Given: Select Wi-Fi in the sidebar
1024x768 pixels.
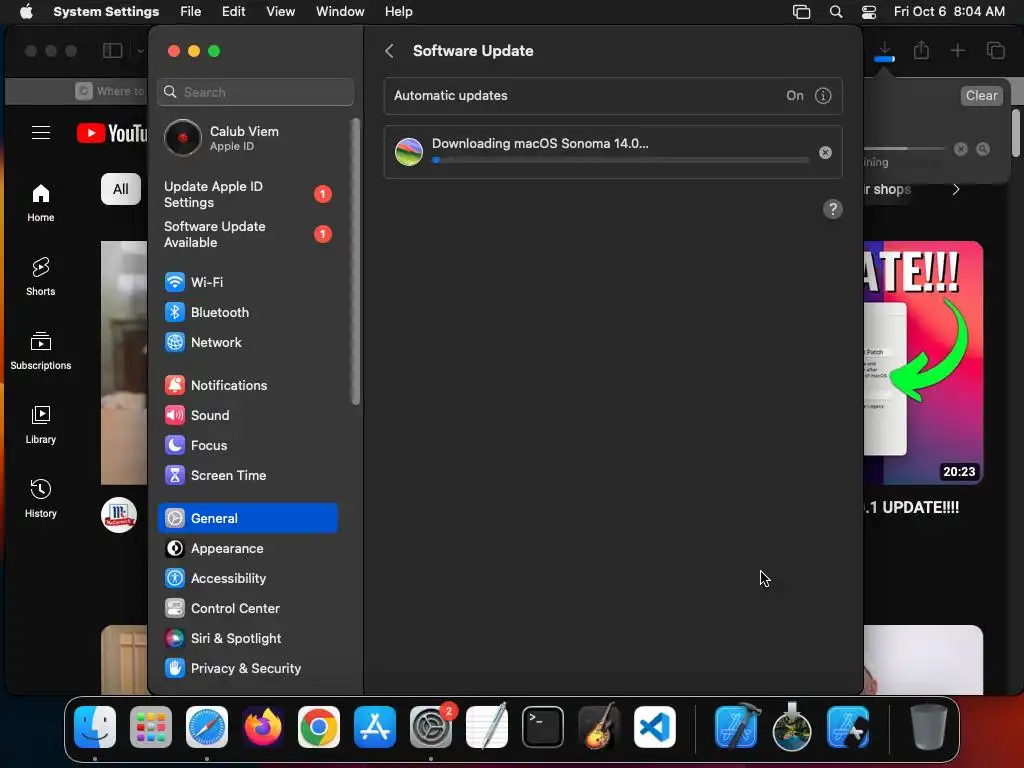Looking at the screenshot, I should pos(248,282).
